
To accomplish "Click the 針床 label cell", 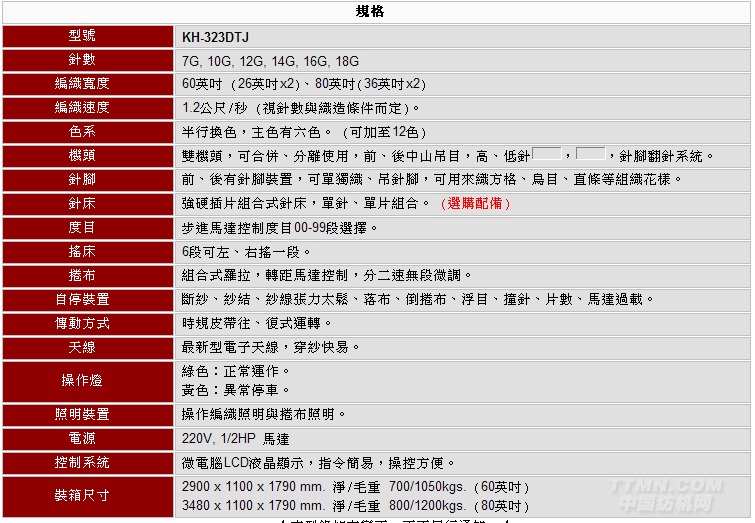I will point(89,203).
